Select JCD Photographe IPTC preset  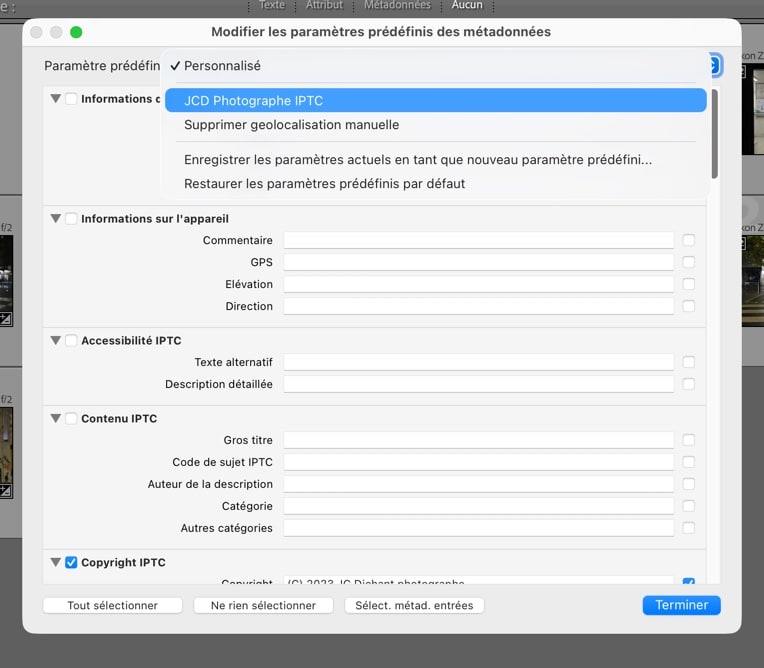point(436,100)
